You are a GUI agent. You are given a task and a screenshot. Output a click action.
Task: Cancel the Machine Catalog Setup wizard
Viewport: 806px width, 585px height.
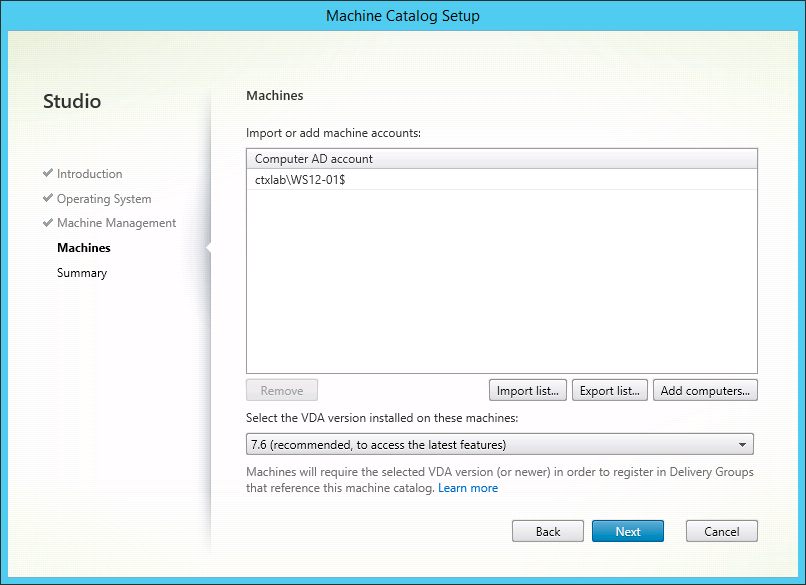tap(721, 531)
